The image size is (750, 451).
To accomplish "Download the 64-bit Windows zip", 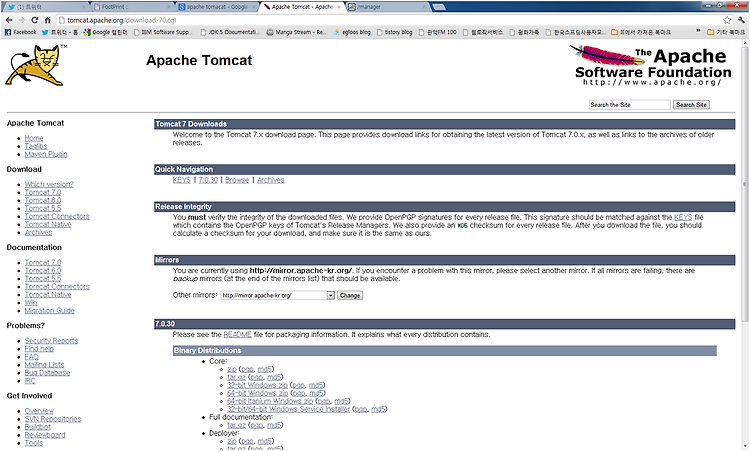I will pos(258,393).
